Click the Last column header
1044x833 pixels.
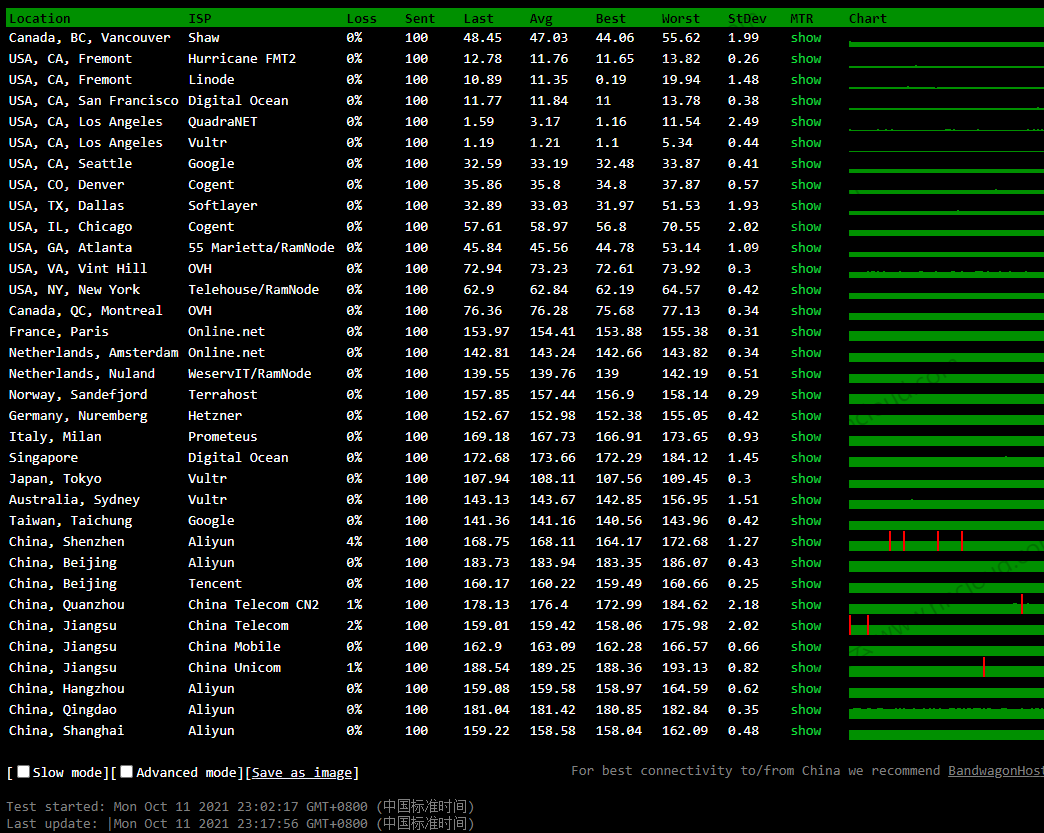tap(478, 19)
